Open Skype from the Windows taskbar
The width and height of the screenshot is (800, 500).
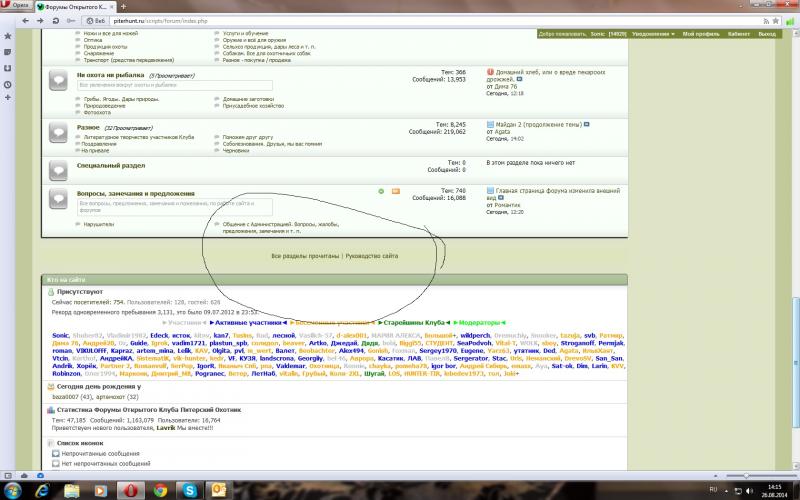click(189, 490)
